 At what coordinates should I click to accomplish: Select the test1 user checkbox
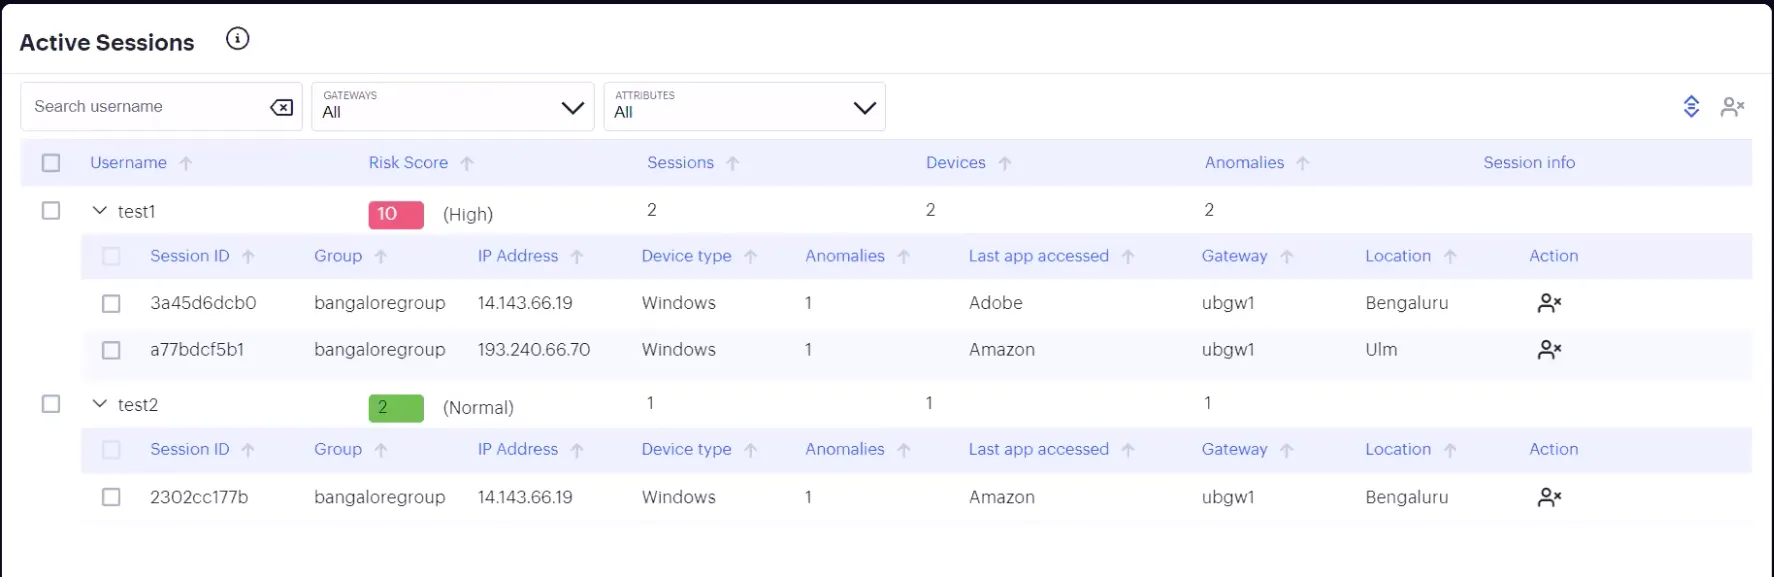pyautogui.click(x=51, y=211)
